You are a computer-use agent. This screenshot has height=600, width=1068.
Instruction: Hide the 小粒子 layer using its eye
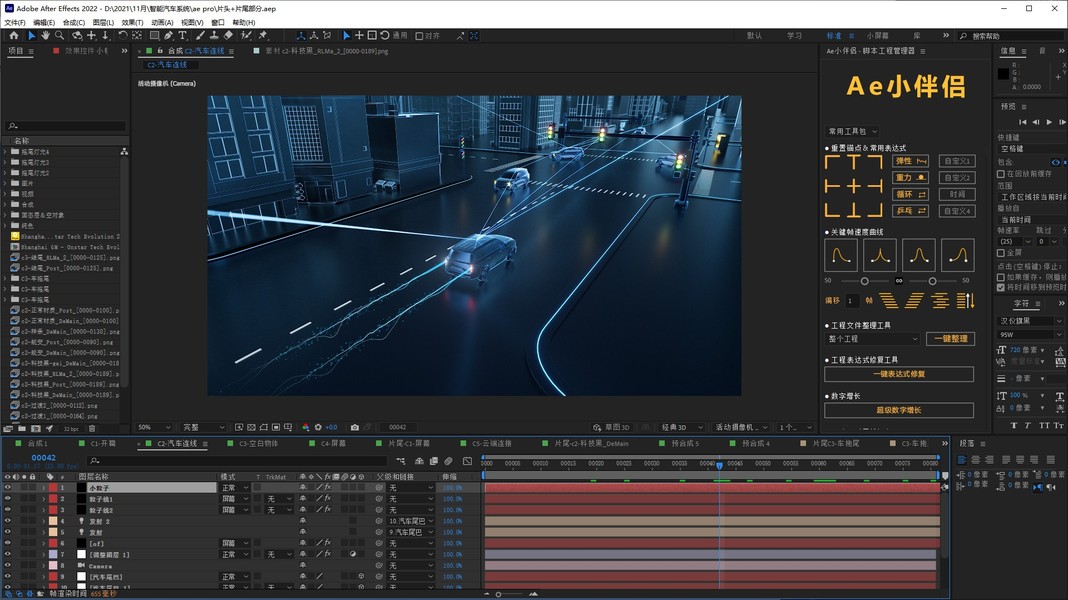pos(7,488)
